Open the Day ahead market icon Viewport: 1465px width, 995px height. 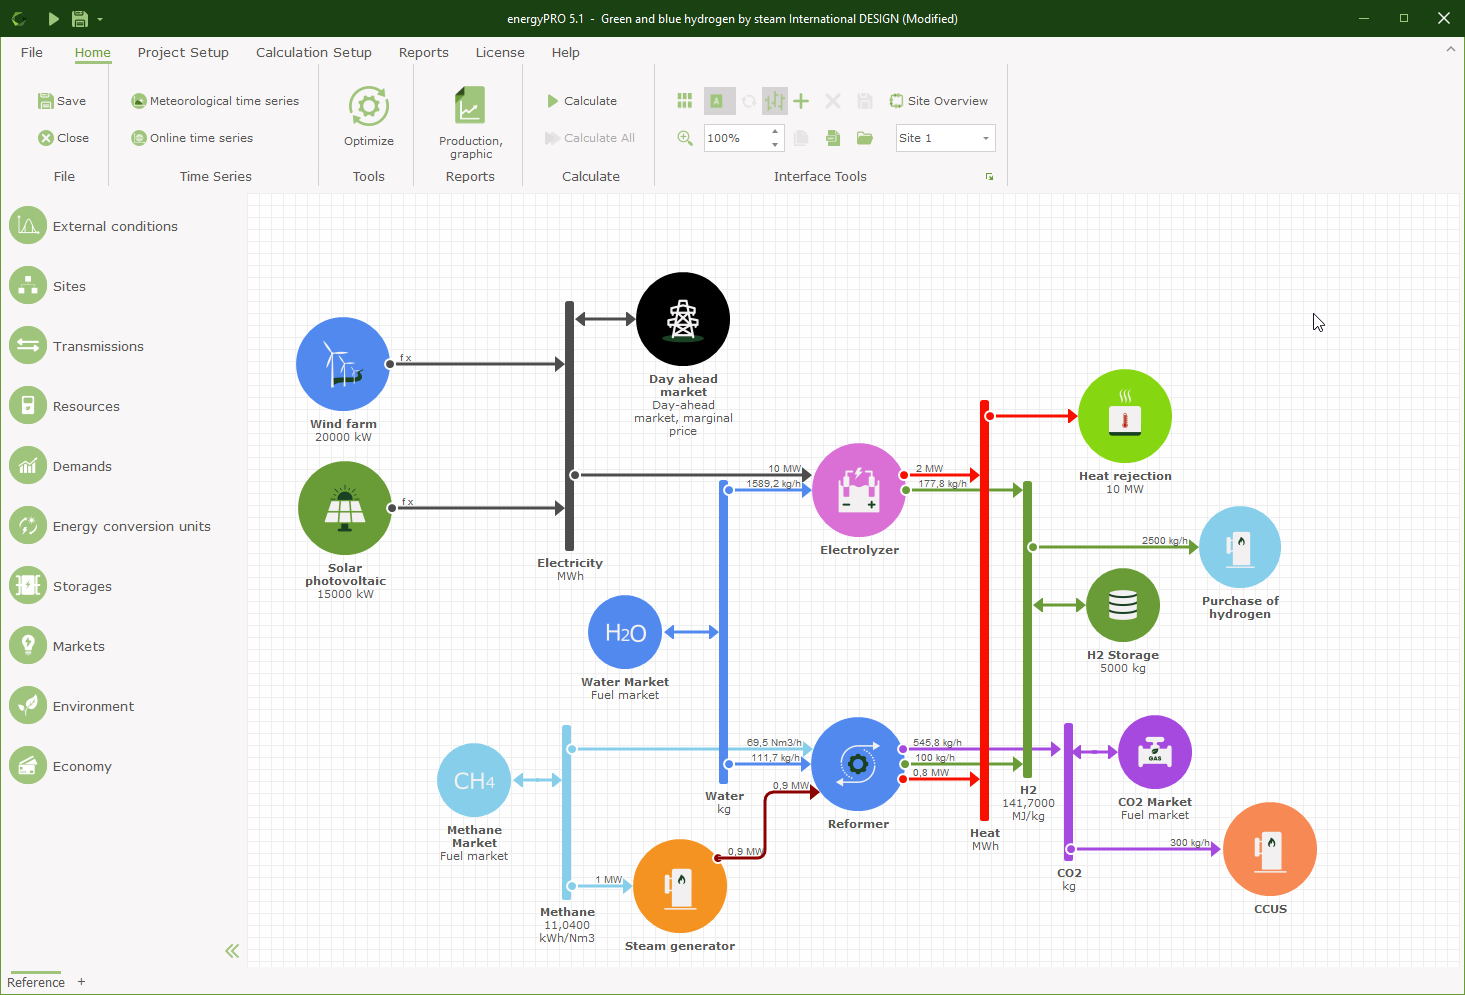coord(683,319)
